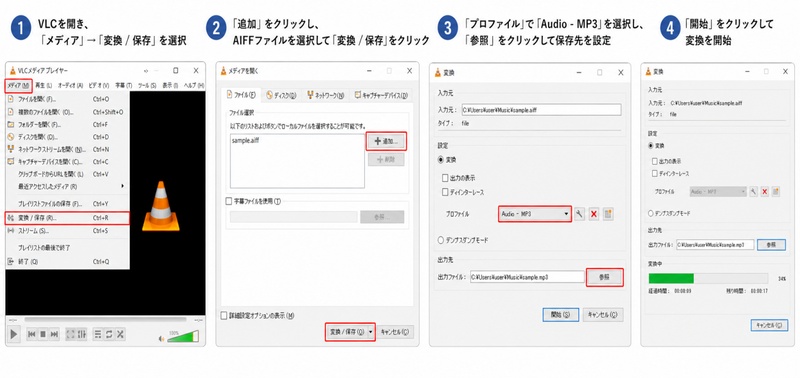Screen dimensions: 800x378
Task: Click 参照 button in converting dialog
Action: point(771,244)
